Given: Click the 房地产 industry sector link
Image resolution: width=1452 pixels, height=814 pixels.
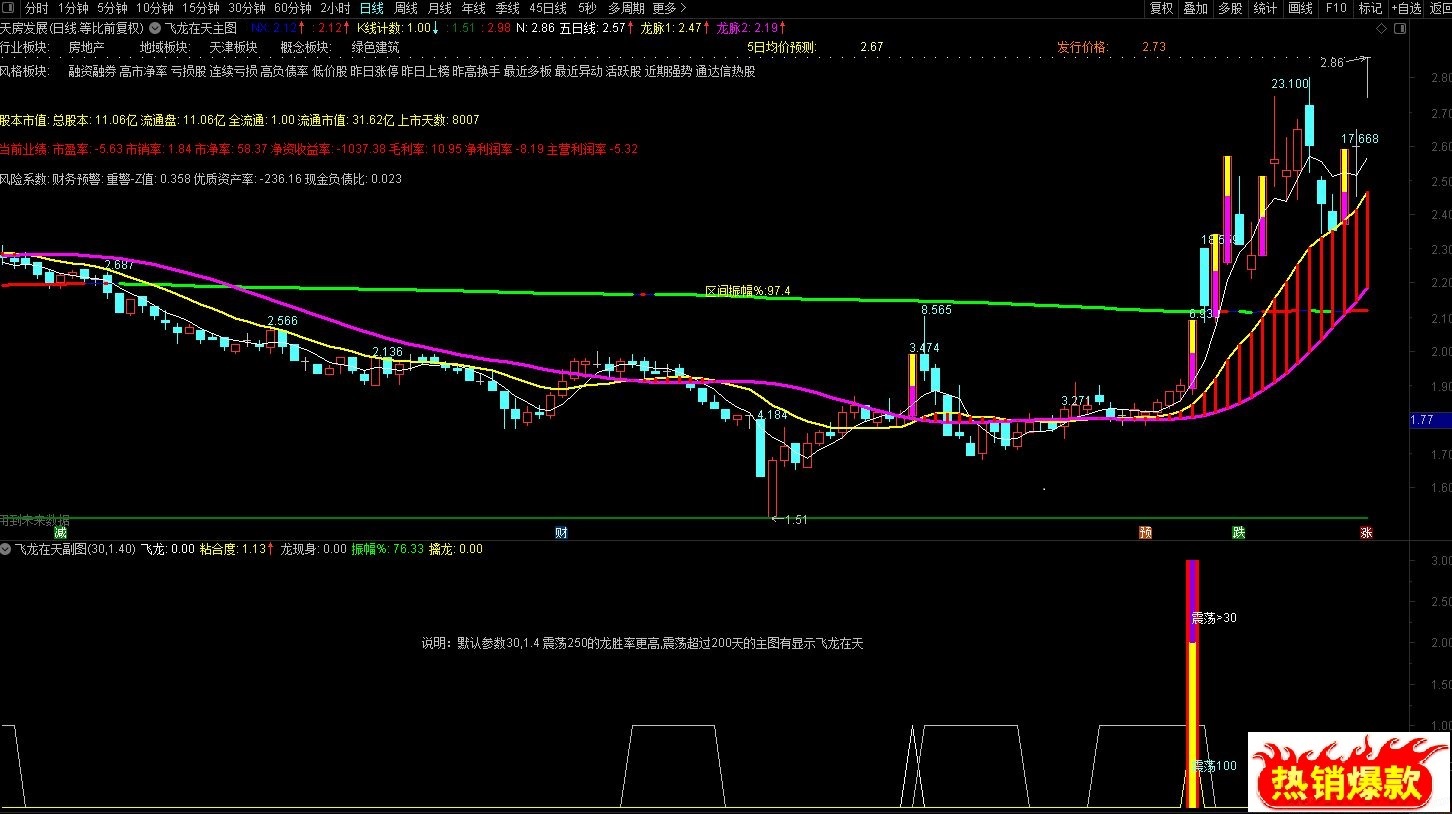Looking at the screenshot, I should tap(86, 47).
